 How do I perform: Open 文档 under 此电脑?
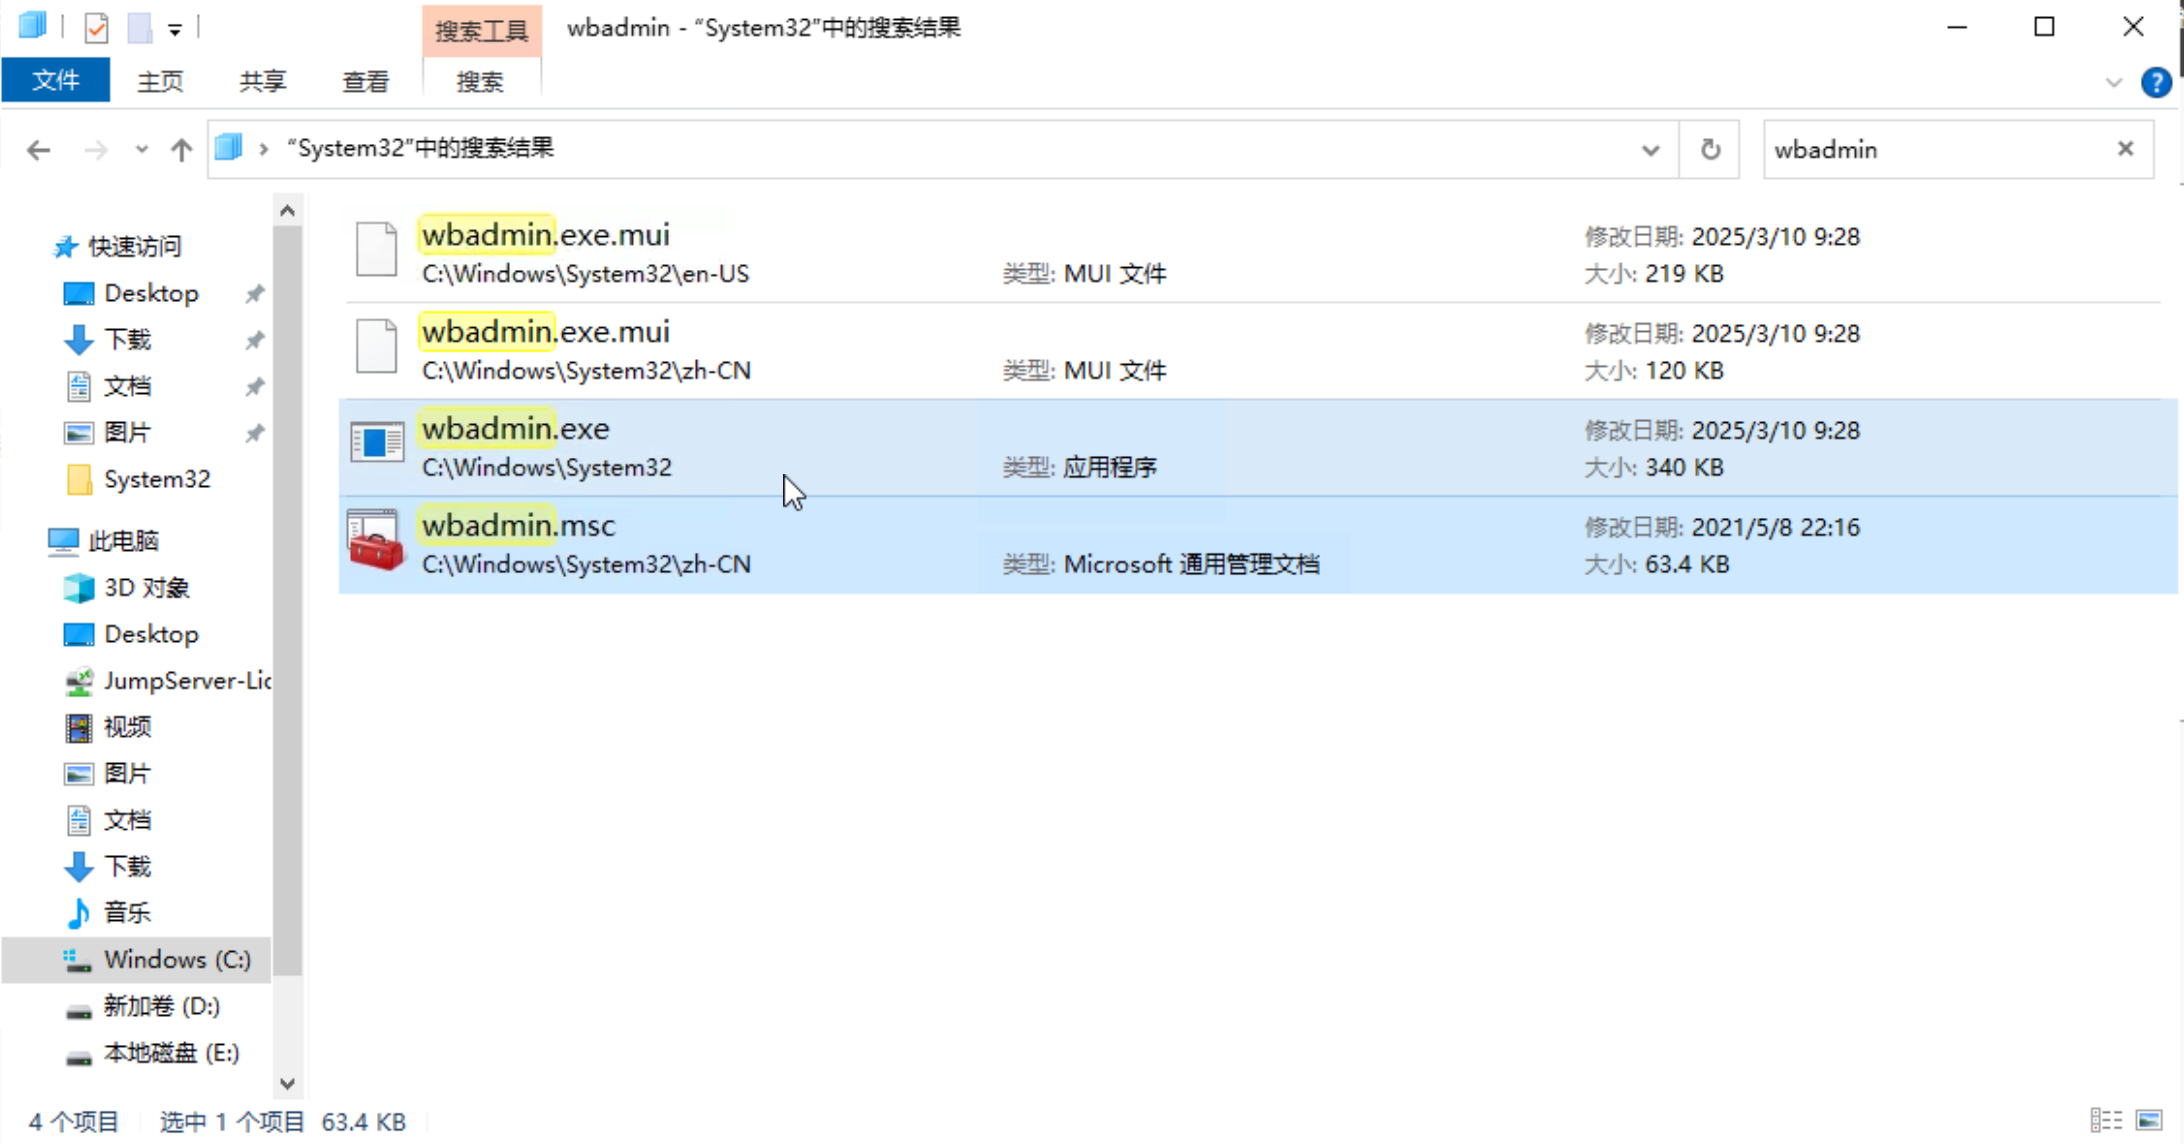coord(127,820)
